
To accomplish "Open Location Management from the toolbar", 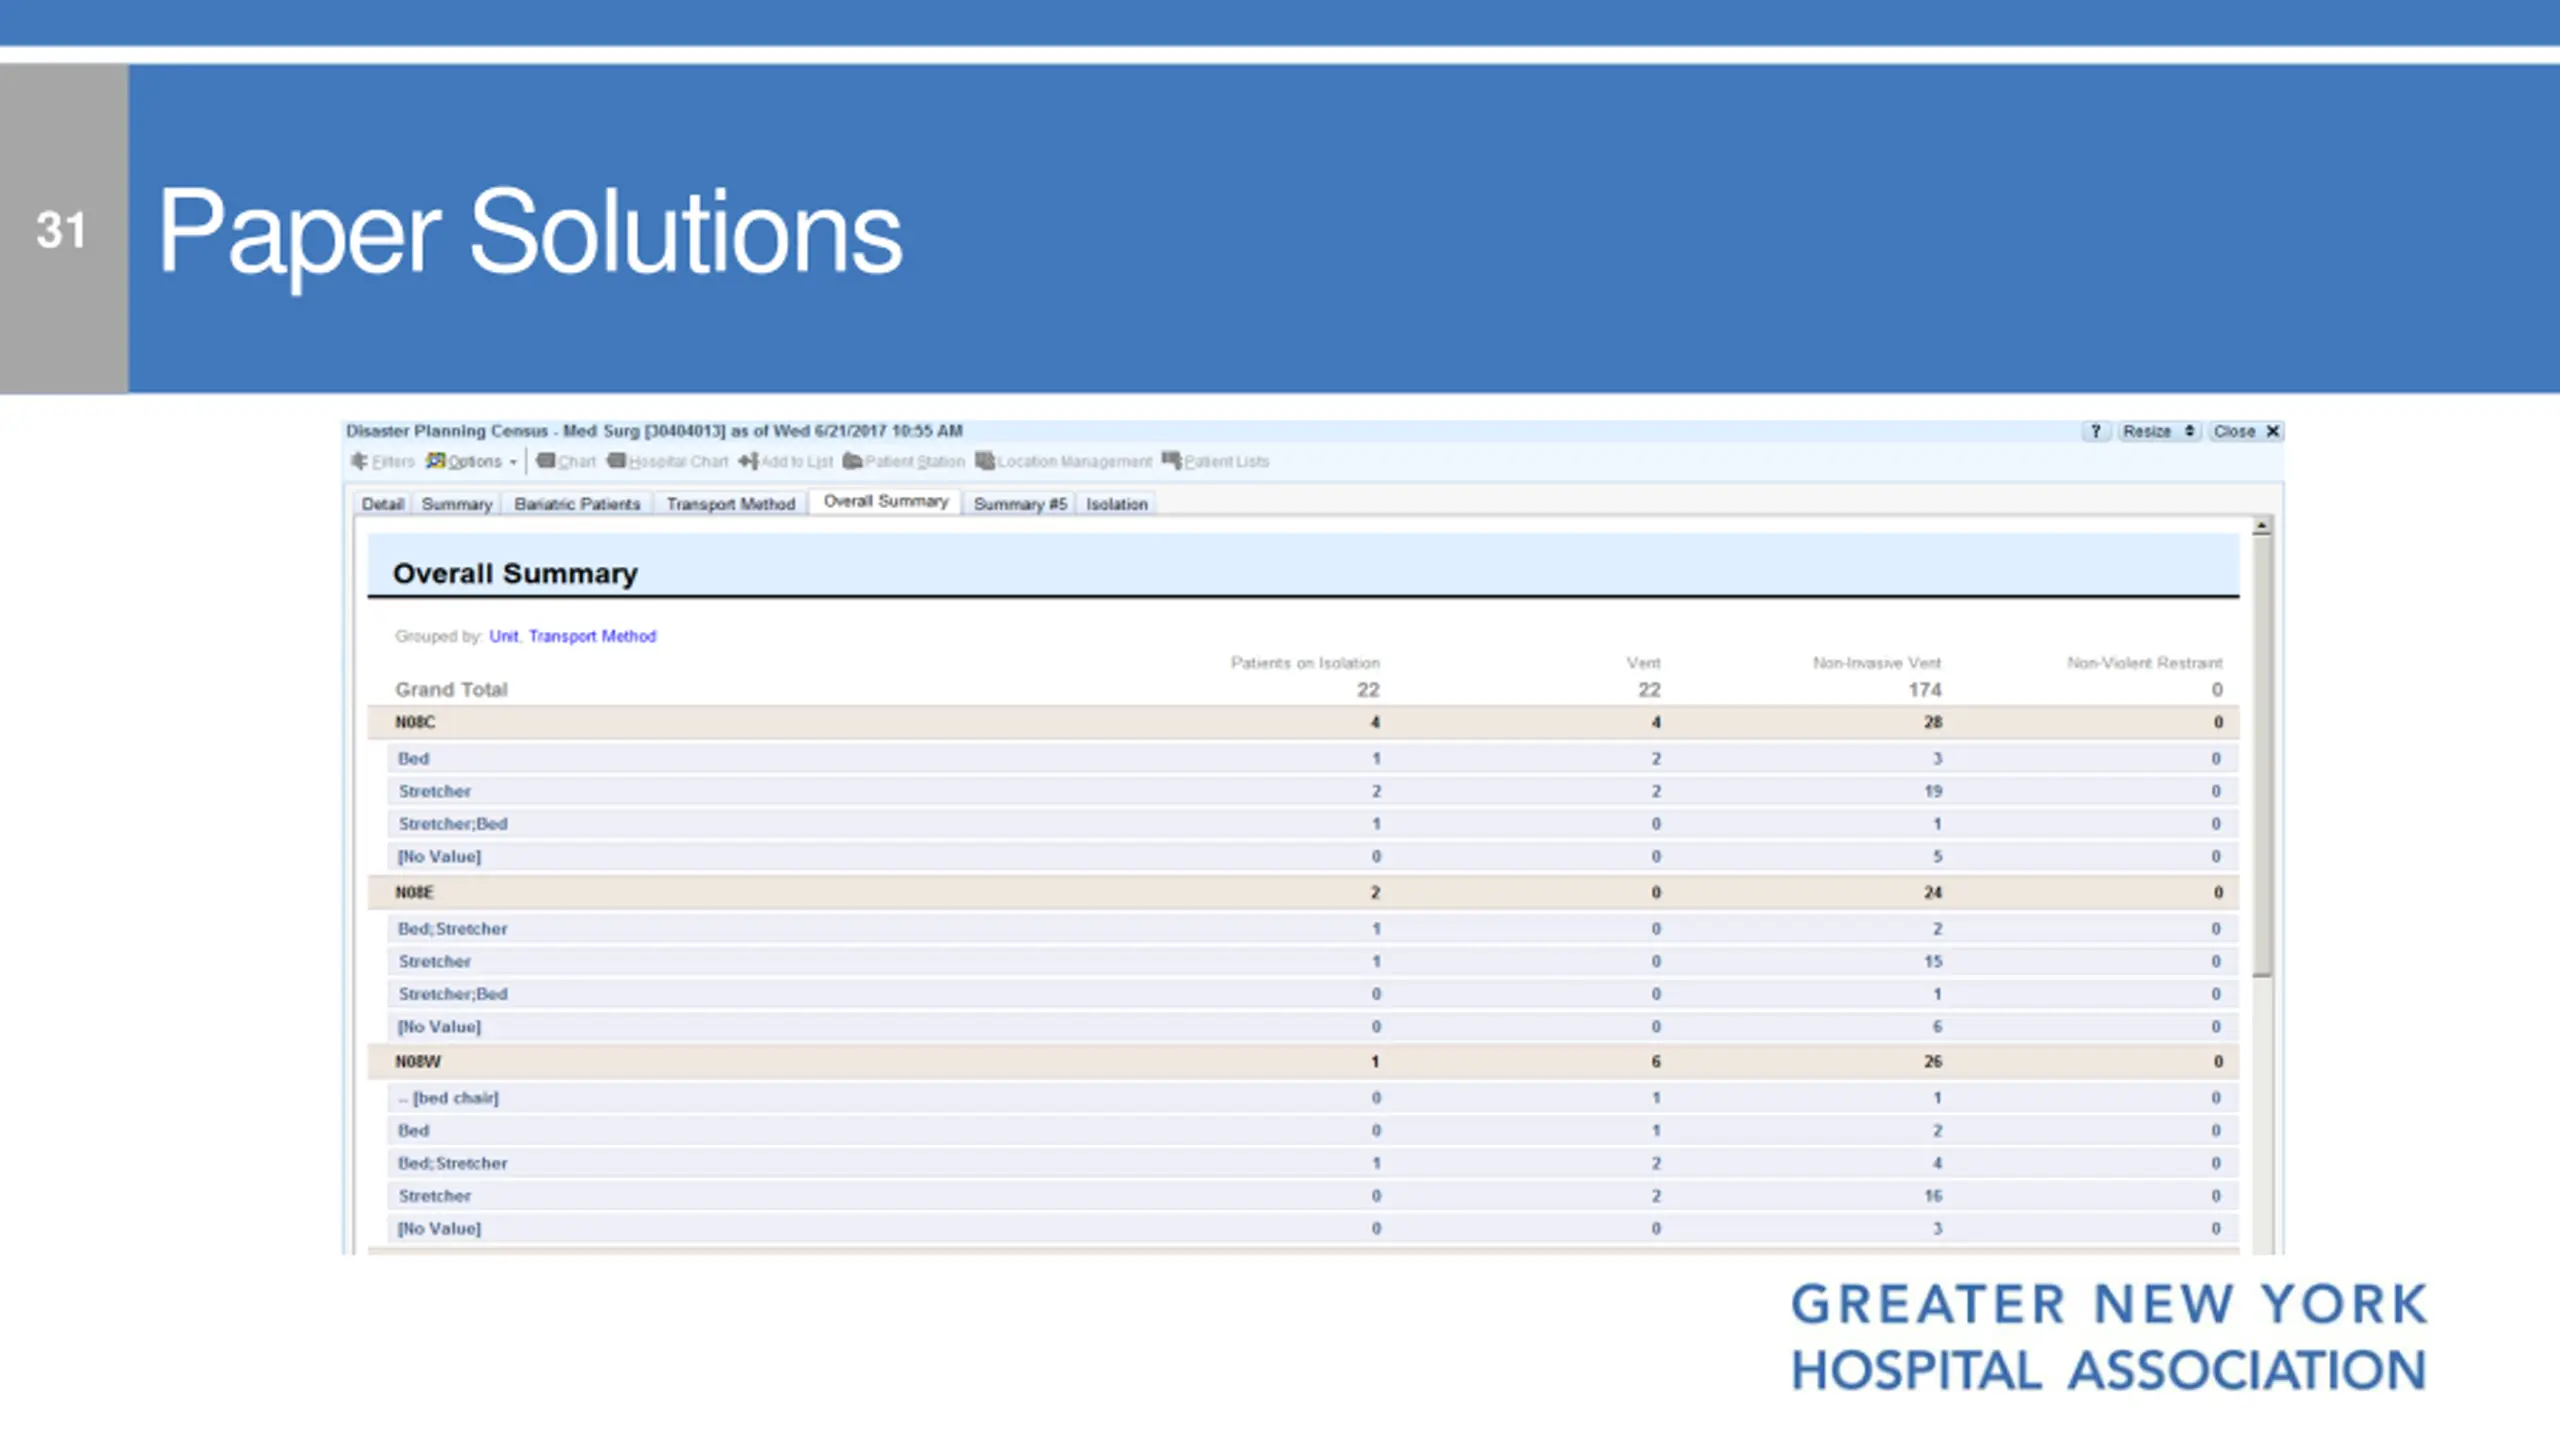I will tap(1064, 461).
